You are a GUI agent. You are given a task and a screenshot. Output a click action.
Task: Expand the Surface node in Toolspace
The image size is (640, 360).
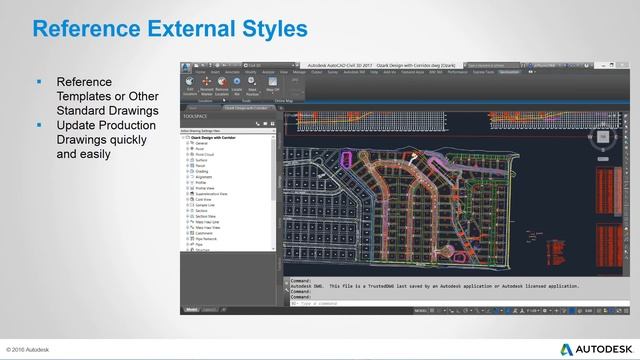[187, 160]
